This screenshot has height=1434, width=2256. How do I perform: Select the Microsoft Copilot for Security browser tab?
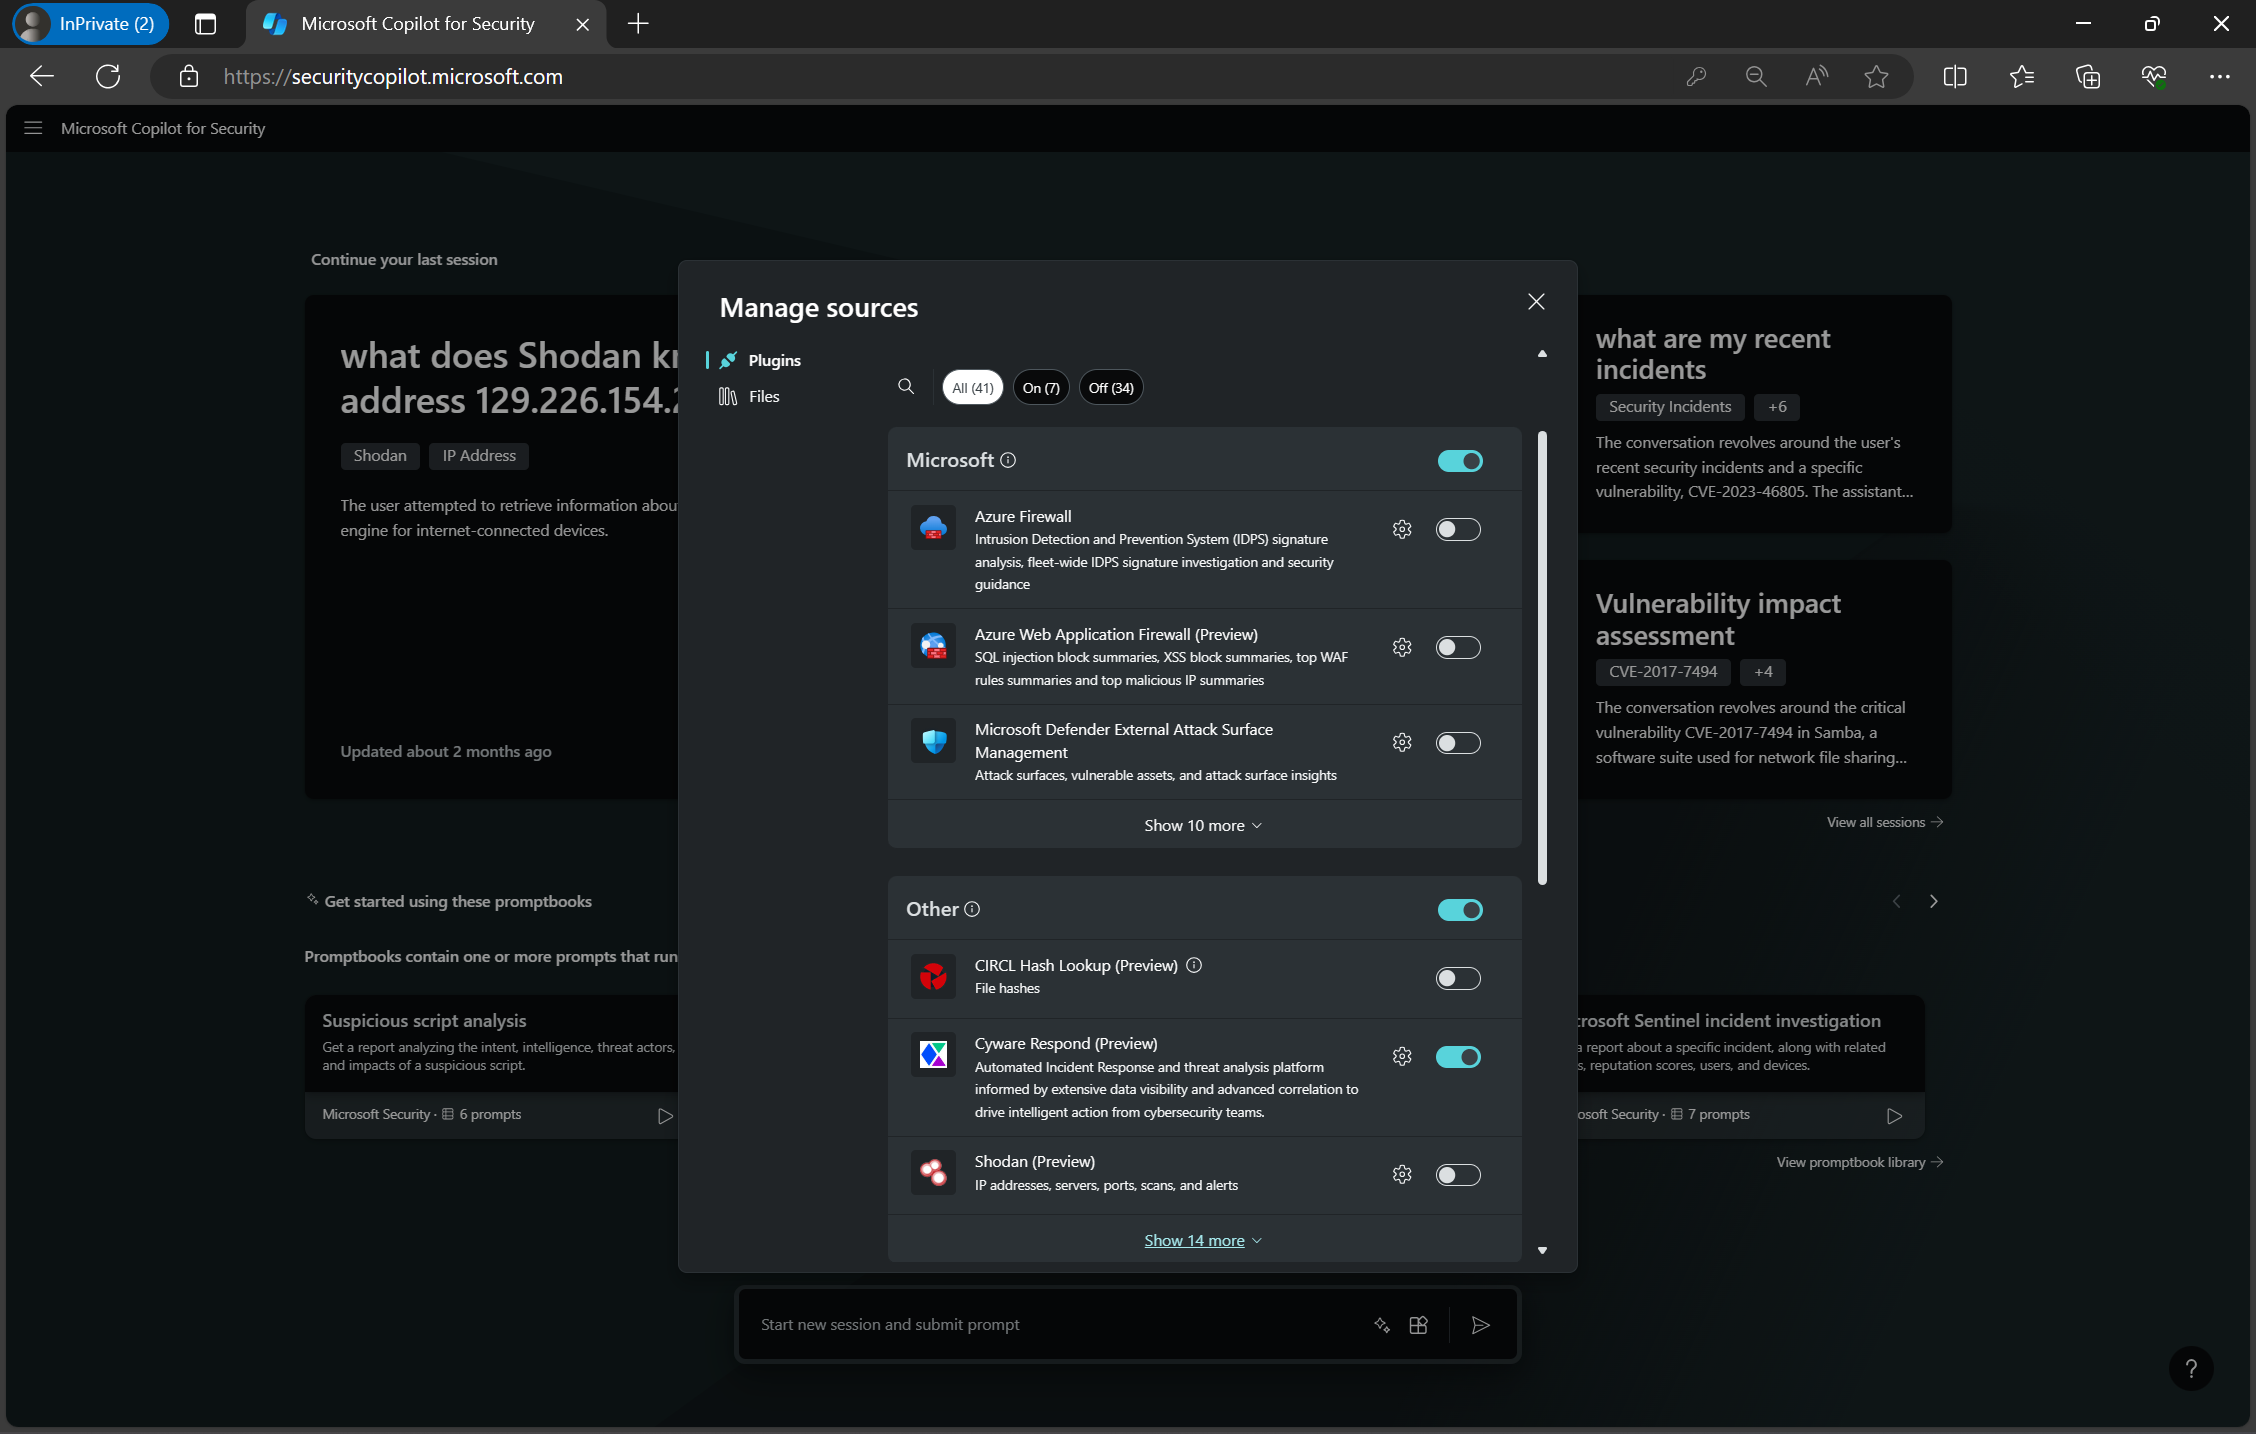415,23
